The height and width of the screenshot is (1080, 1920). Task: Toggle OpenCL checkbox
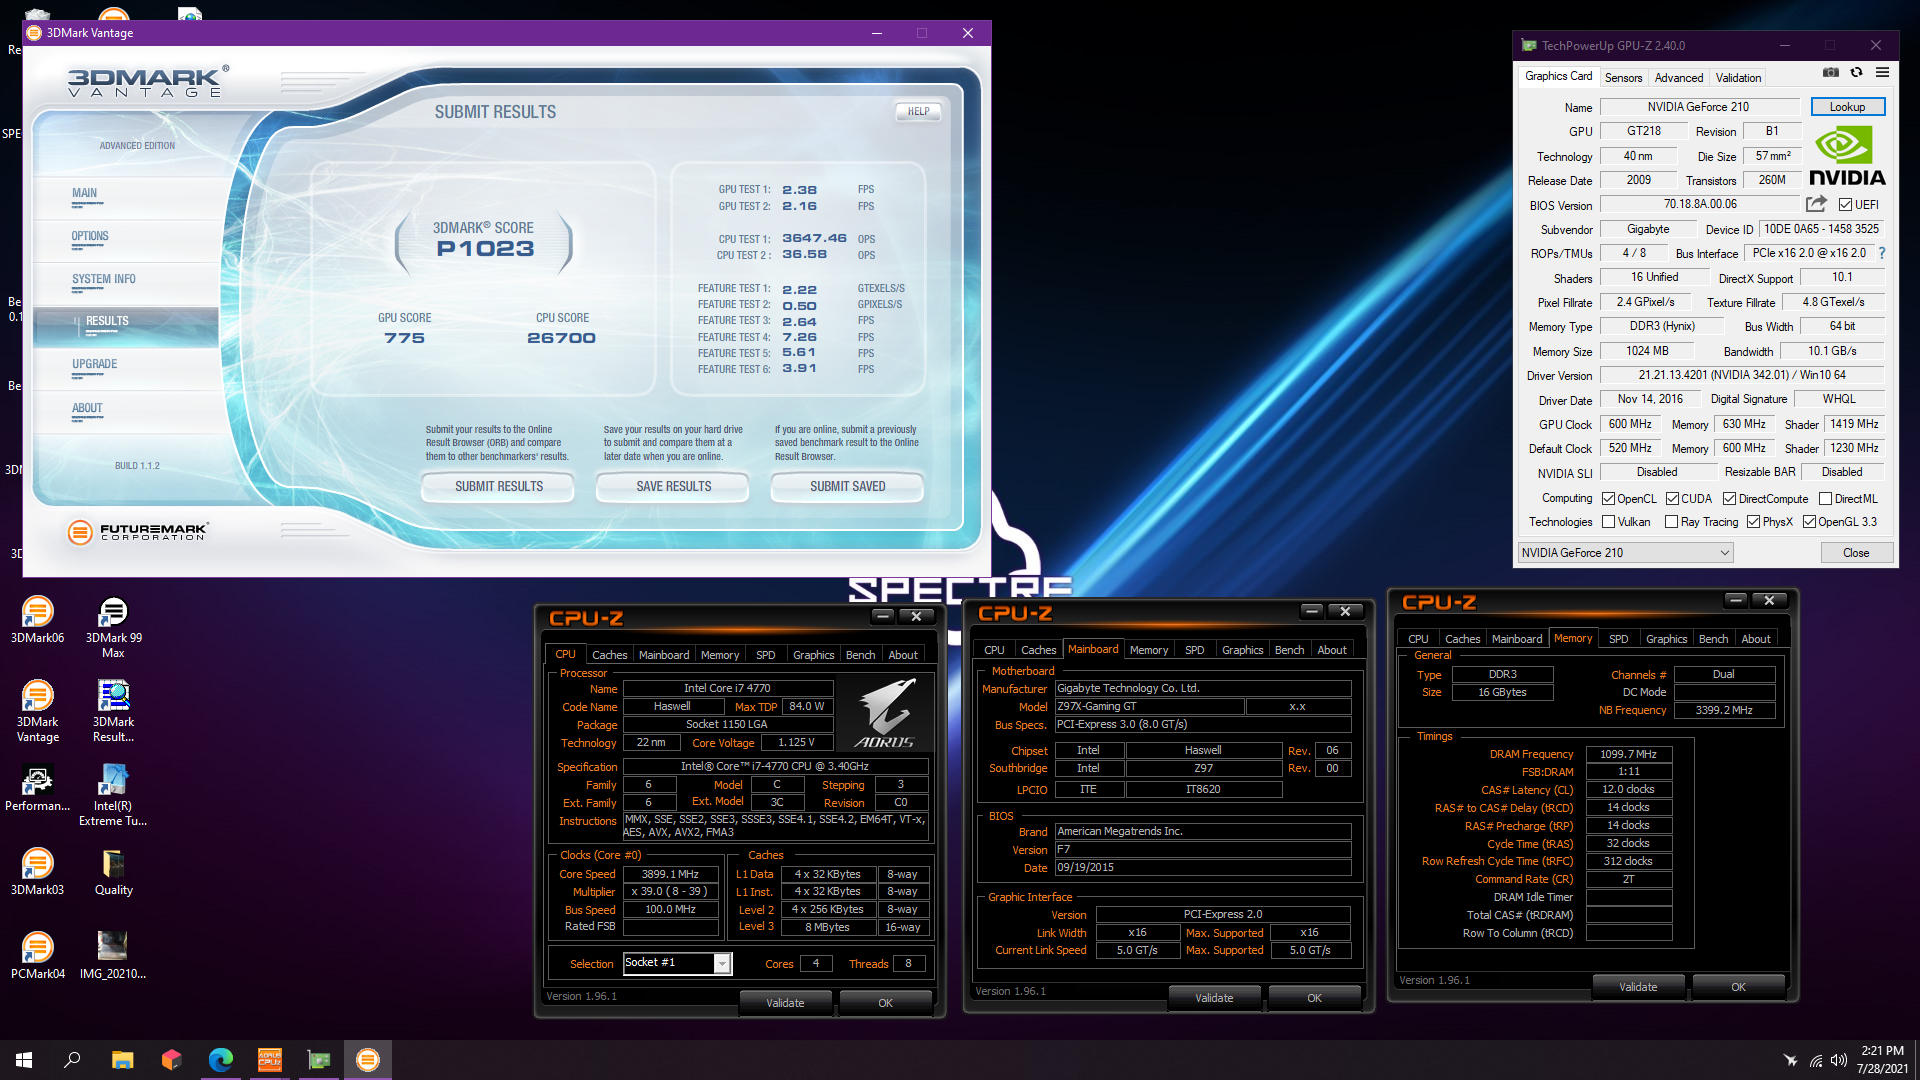pos(1608,499)
